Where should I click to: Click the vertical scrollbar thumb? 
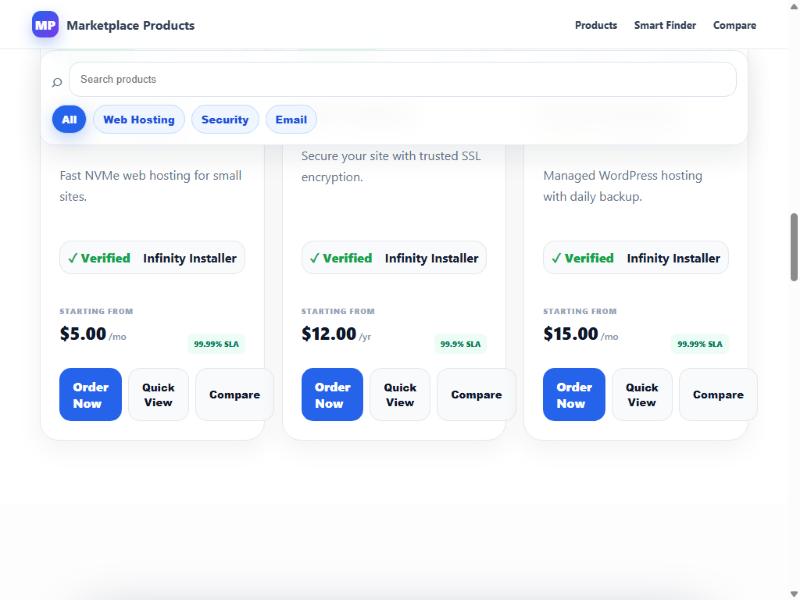(794, 247)
